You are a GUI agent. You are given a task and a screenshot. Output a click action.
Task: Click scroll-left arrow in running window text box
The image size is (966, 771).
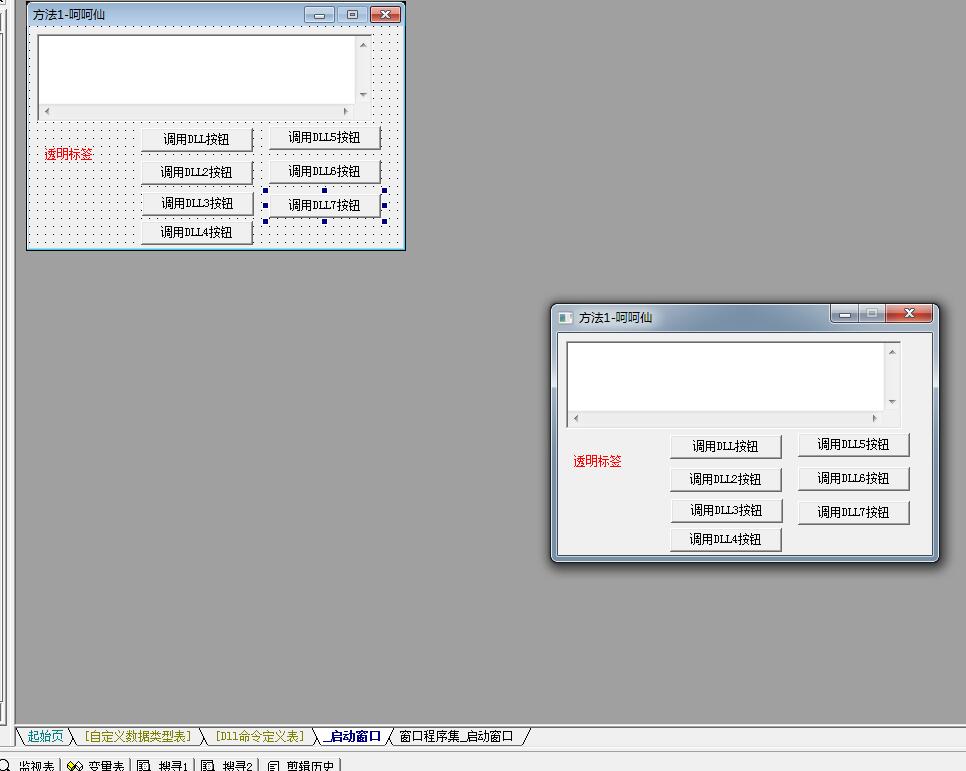[x=576, y=418]
